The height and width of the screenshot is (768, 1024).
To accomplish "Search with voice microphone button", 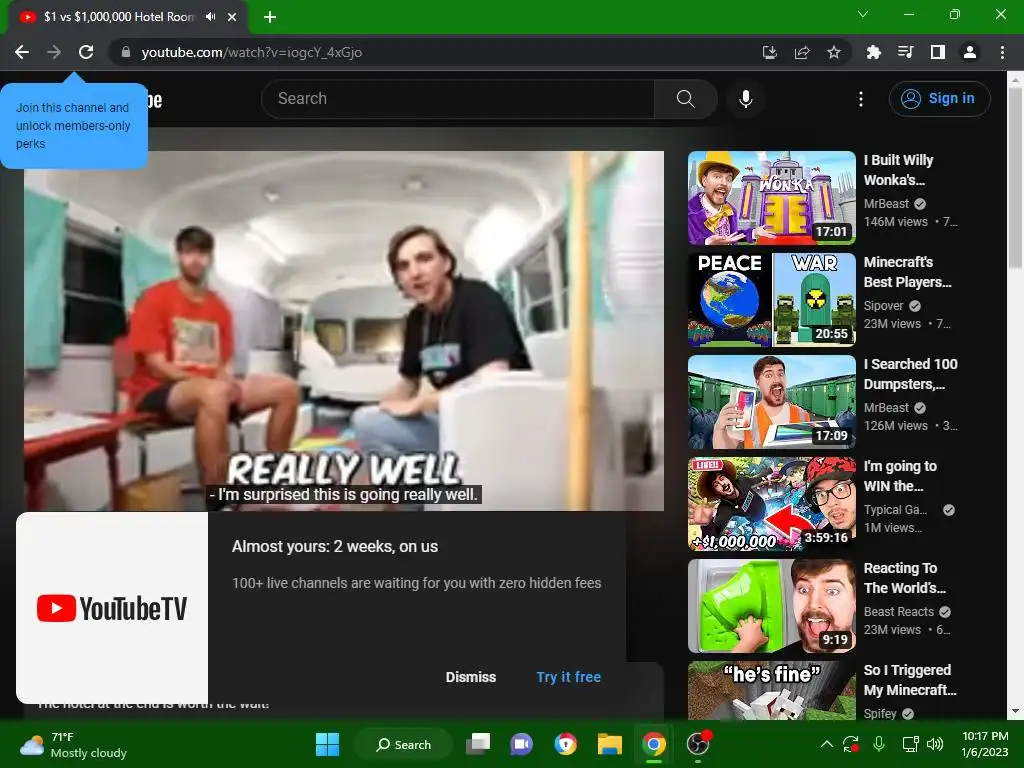I will [746, 99].
